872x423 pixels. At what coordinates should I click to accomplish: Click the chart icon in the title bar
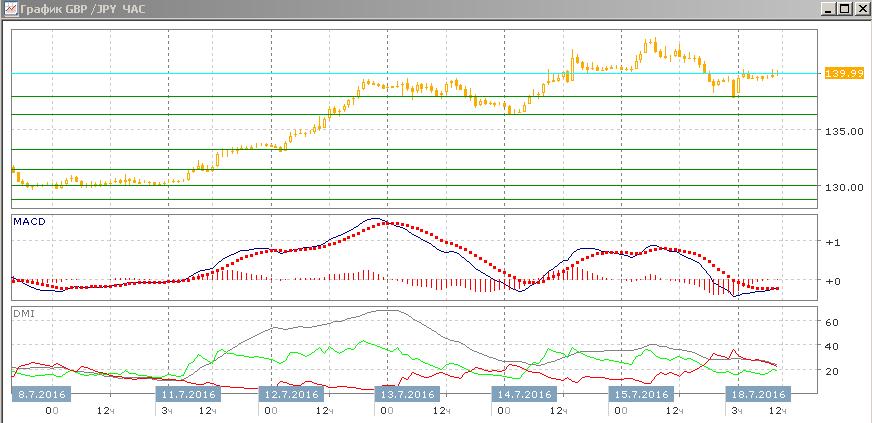tap(9, 9)
